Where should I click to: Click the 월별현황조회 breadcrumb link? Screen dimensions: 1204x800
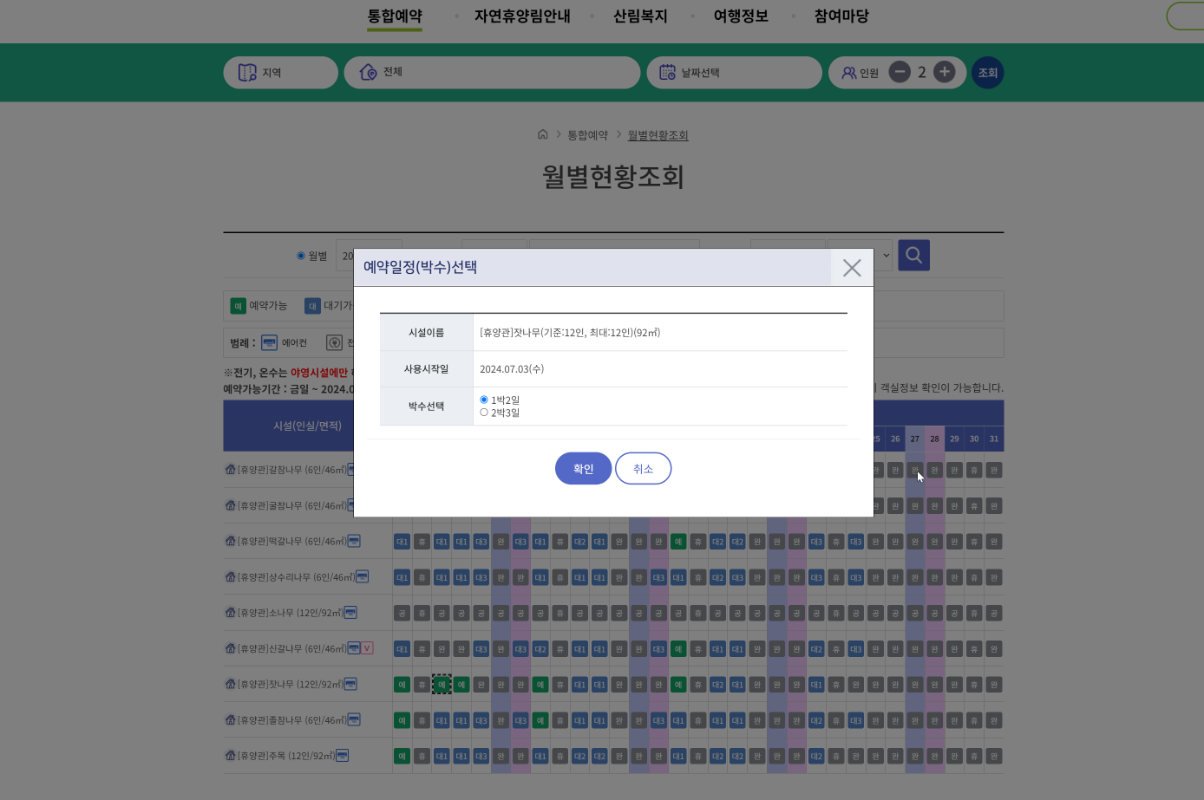[x=657, y=134]
